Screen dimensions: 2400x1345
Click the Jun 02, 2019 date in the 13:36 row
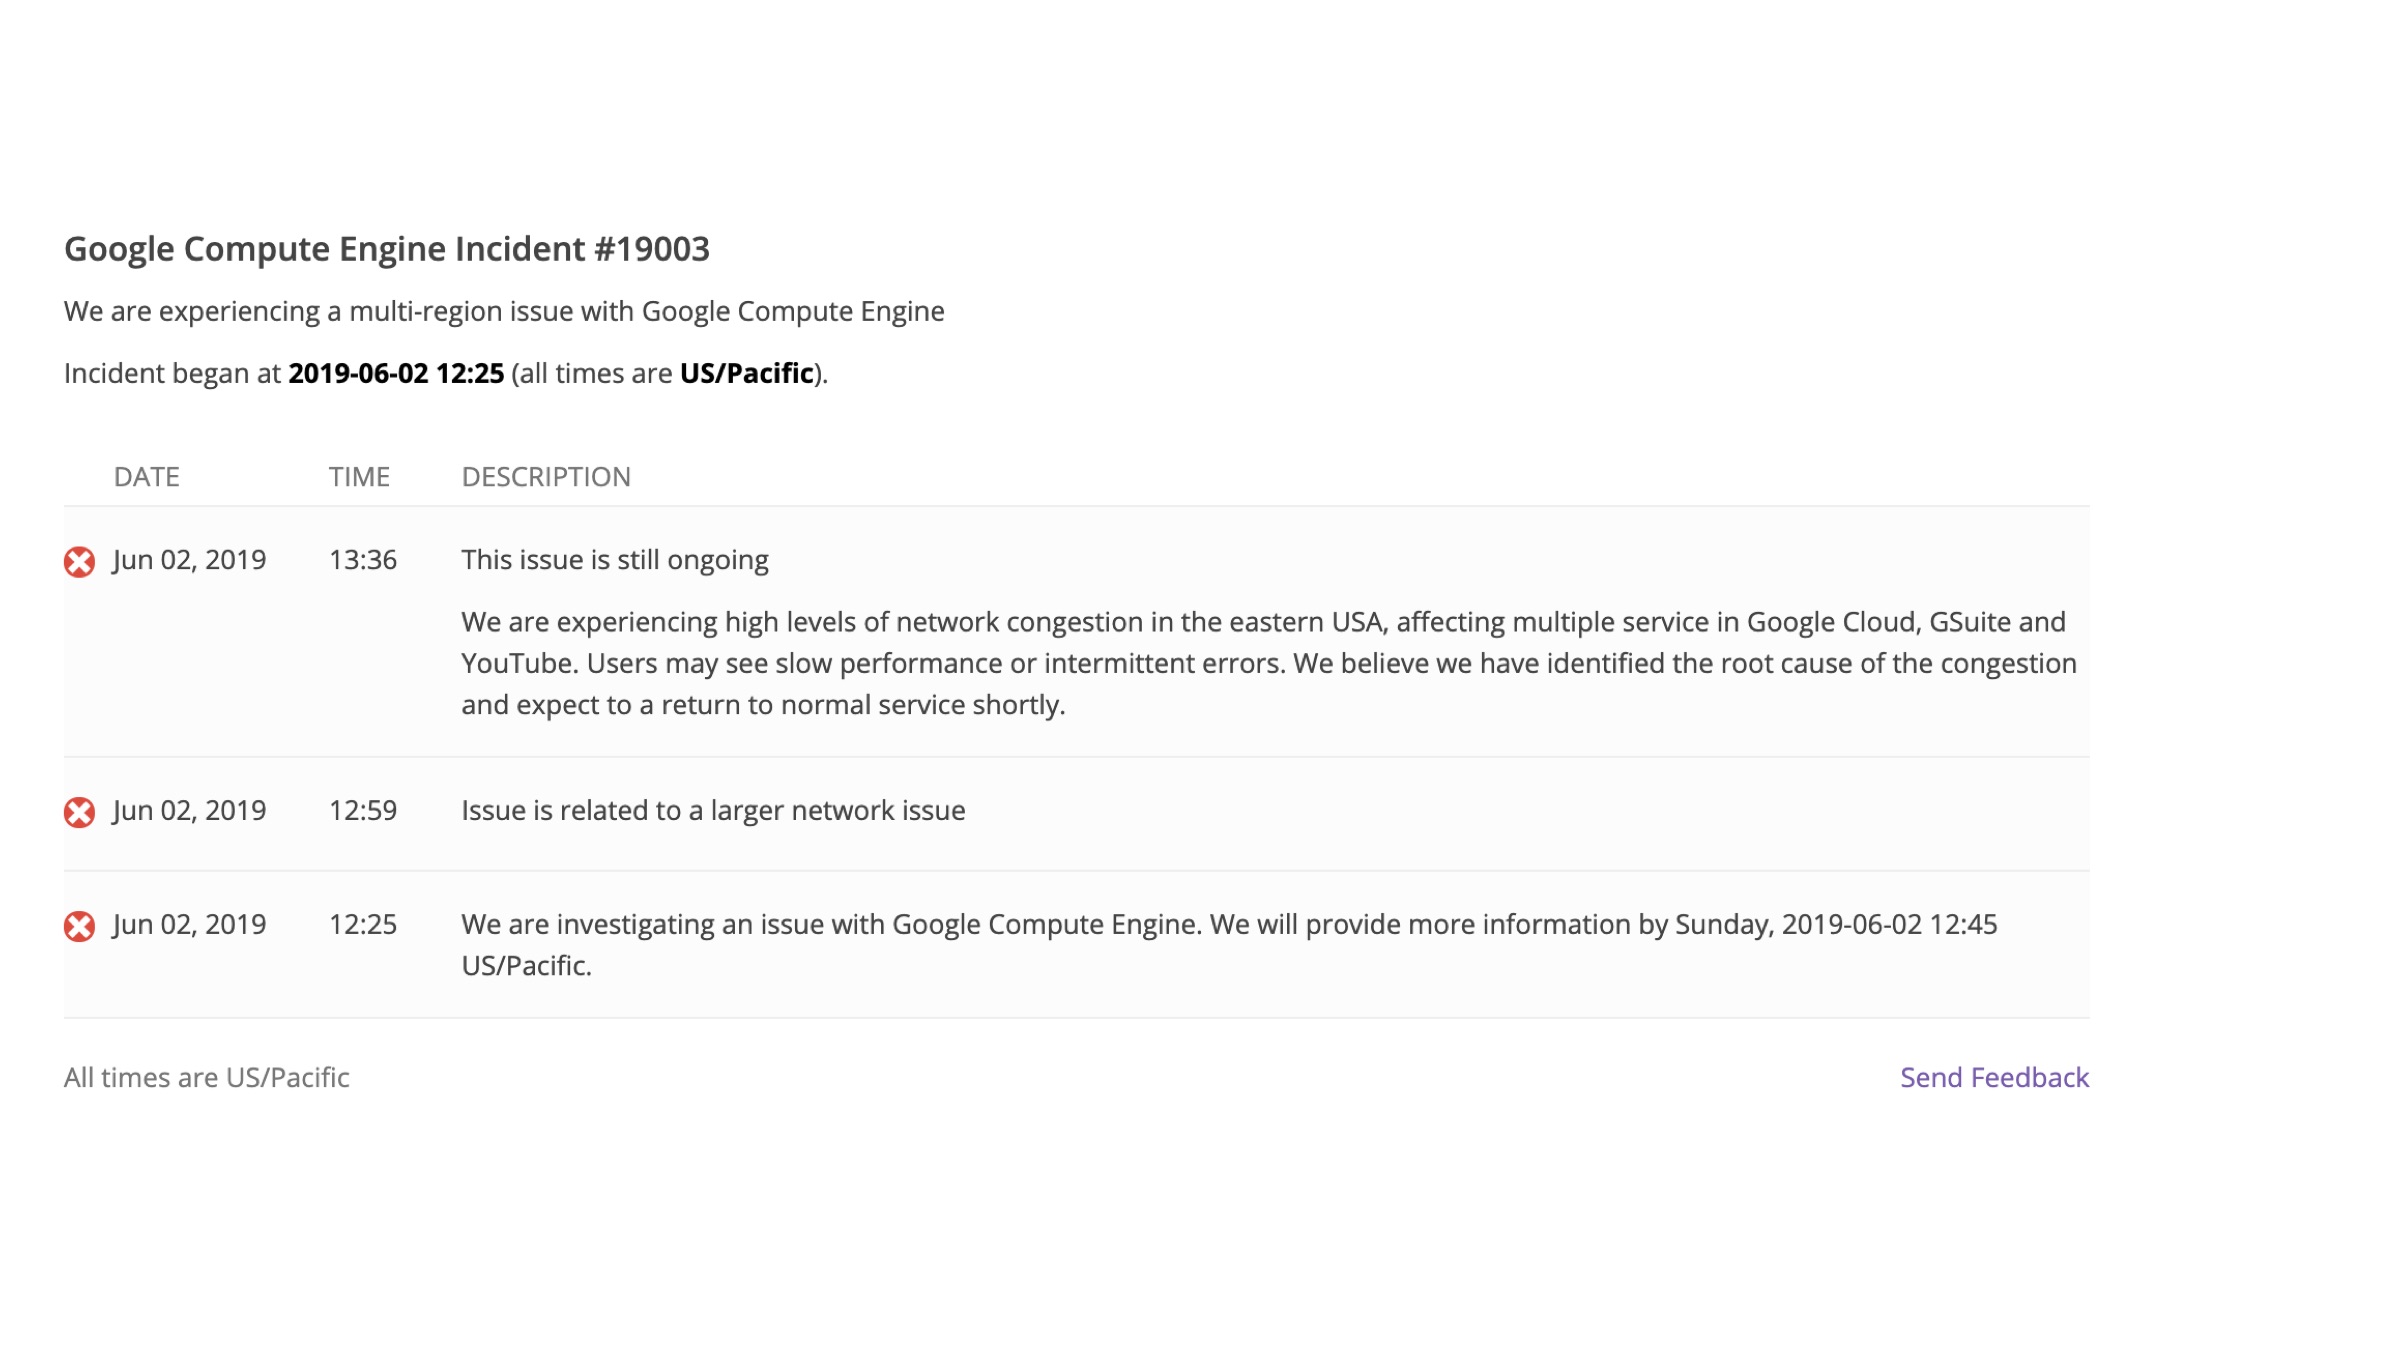(189, 560)
